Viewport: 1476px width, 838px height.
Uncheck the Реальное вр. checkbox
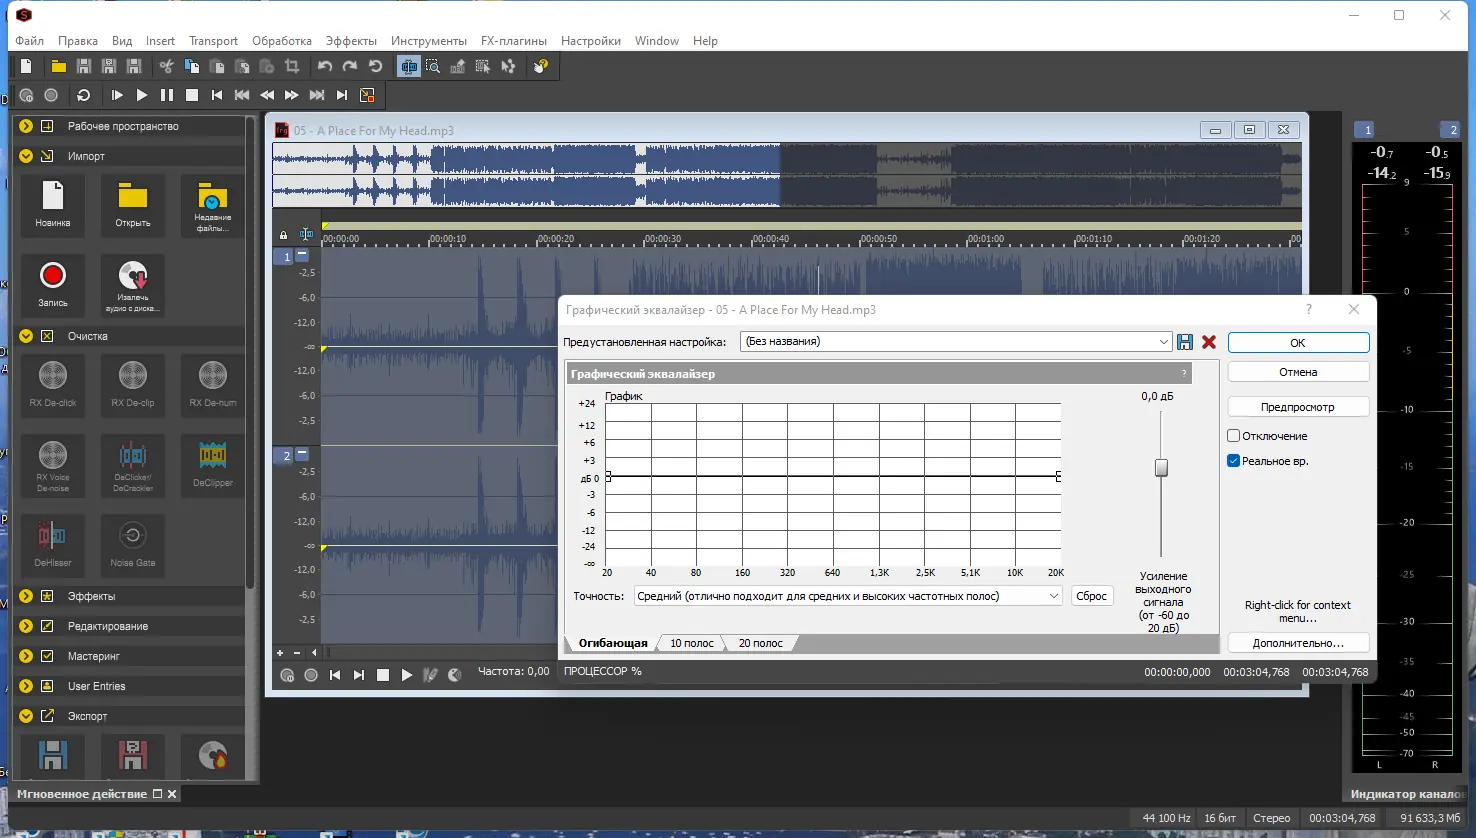(x=1234, y=461)
